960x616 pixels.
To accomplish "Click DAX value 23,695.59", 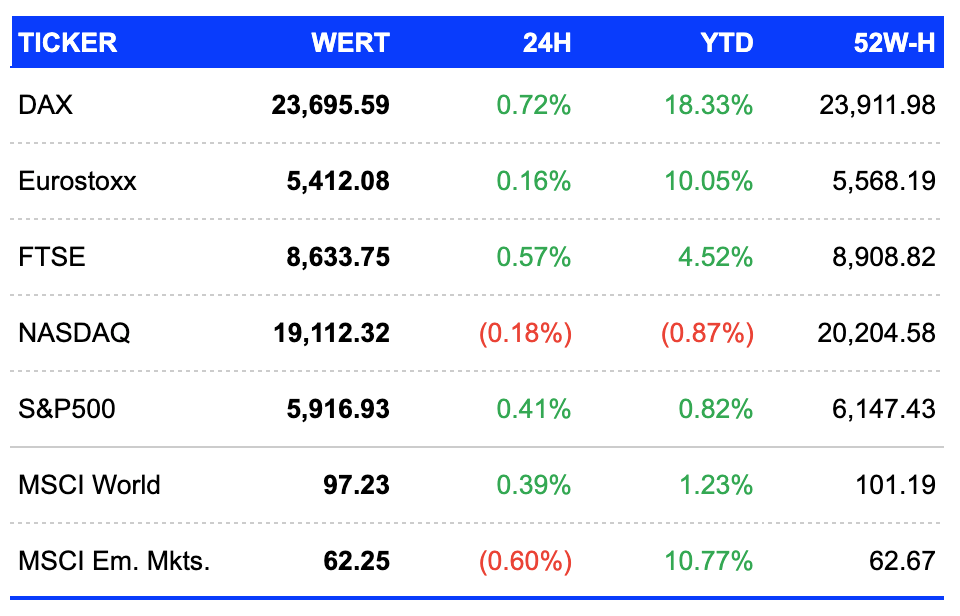I will 331,105.
